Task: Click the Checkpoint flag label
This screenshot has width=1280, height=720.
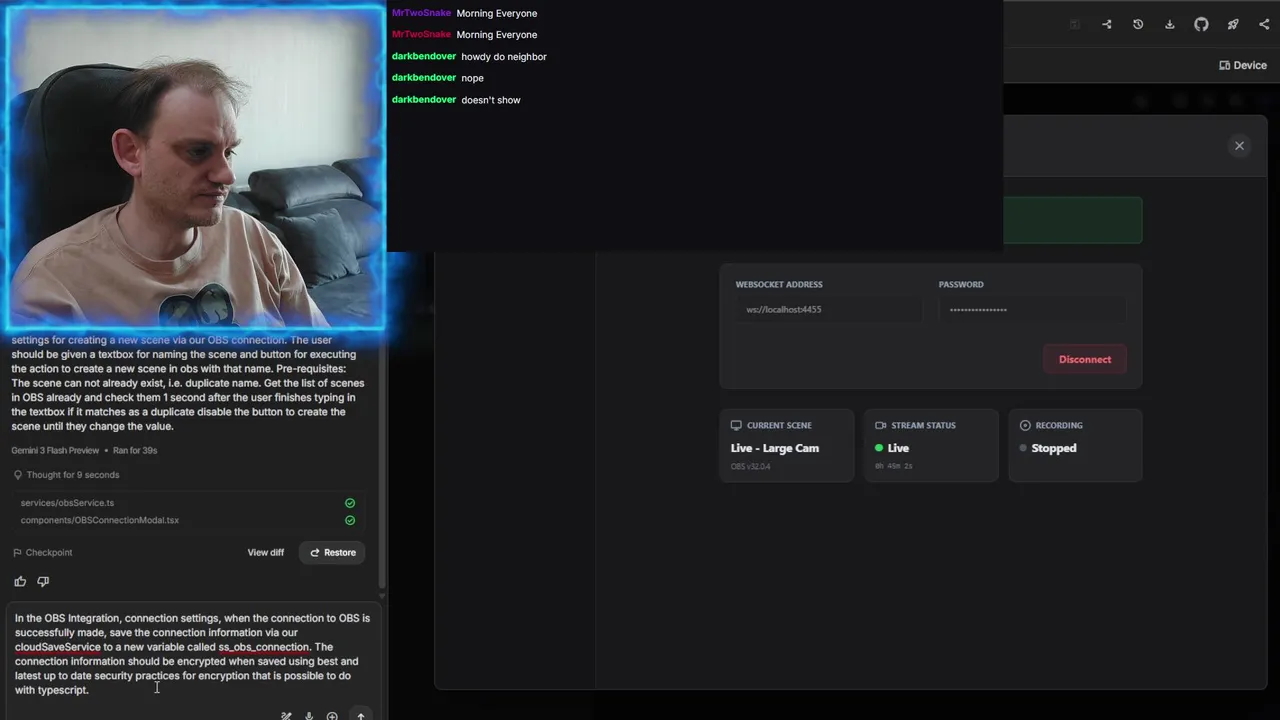Action: coord(42,552)
